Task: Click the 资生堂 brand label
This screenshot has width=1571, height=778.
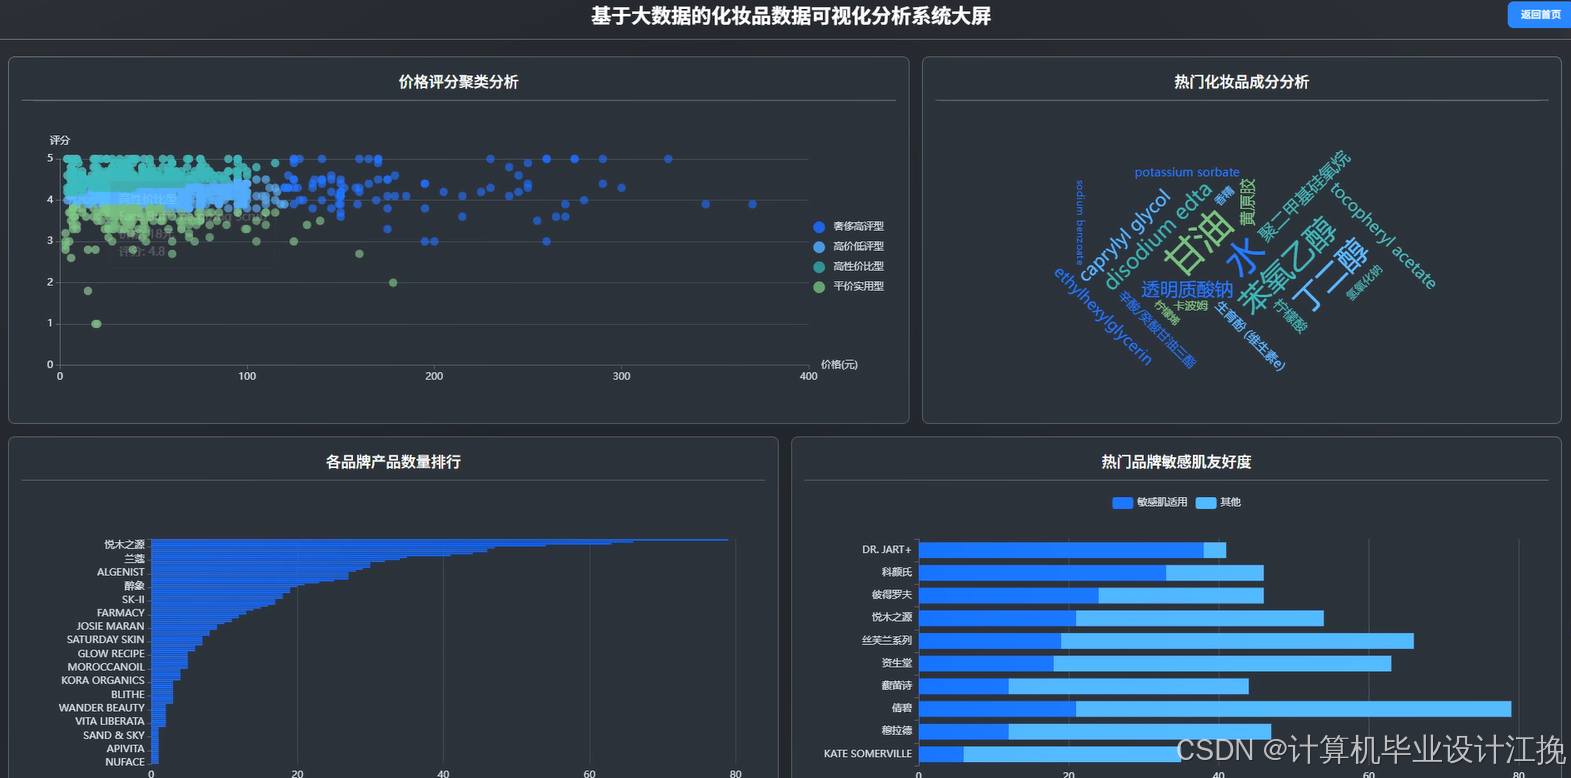Action: (897, 663)
